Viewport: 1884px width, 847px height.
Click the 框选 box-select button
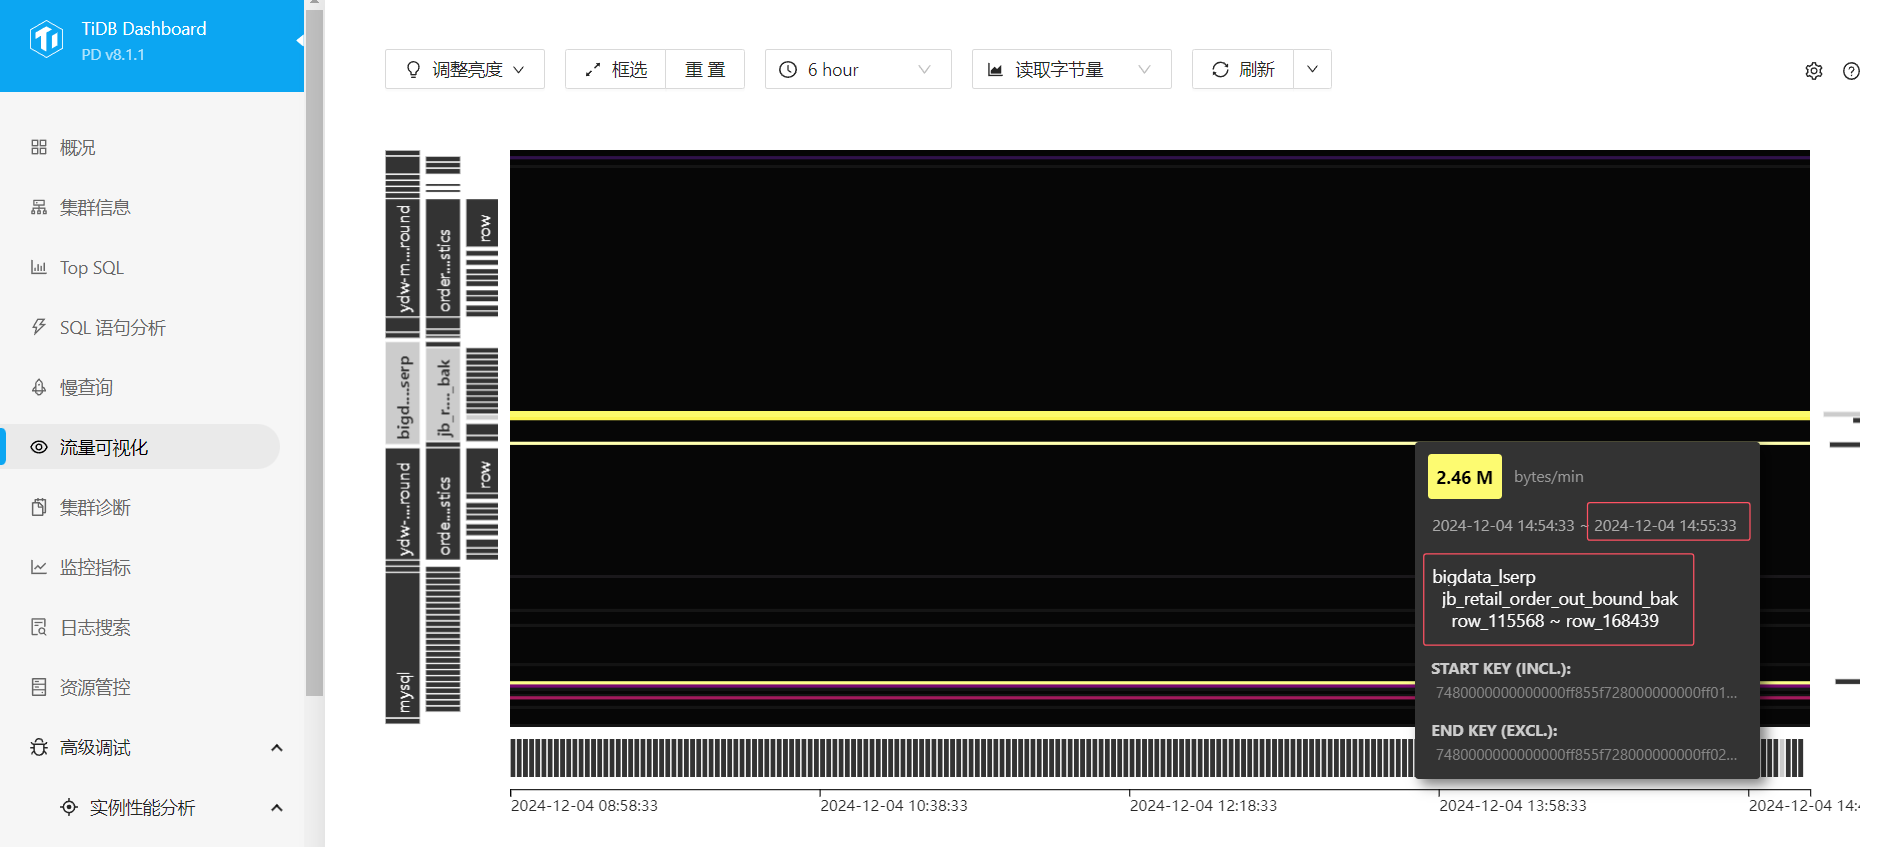click(615, 69)
